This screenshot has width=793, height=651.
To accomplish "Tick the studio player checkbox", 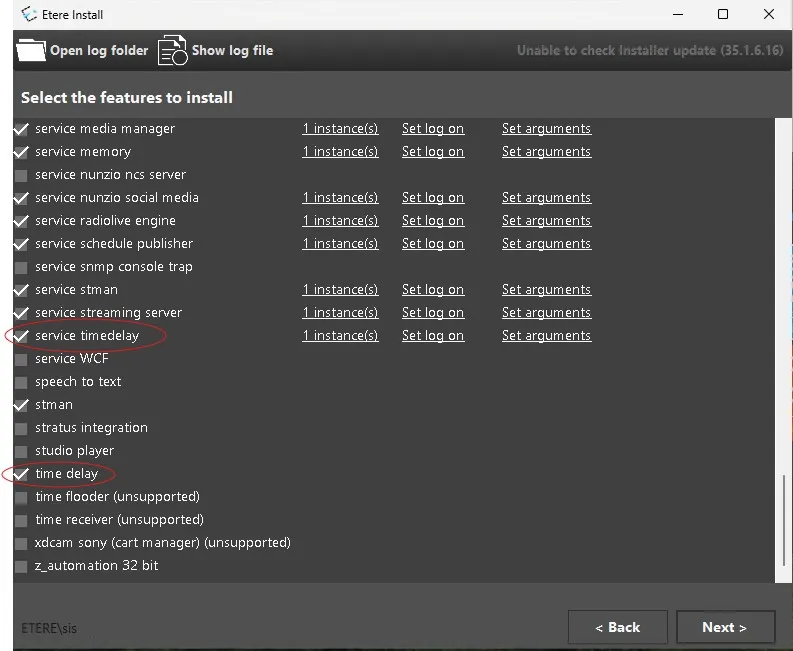I will coord(21,451).
